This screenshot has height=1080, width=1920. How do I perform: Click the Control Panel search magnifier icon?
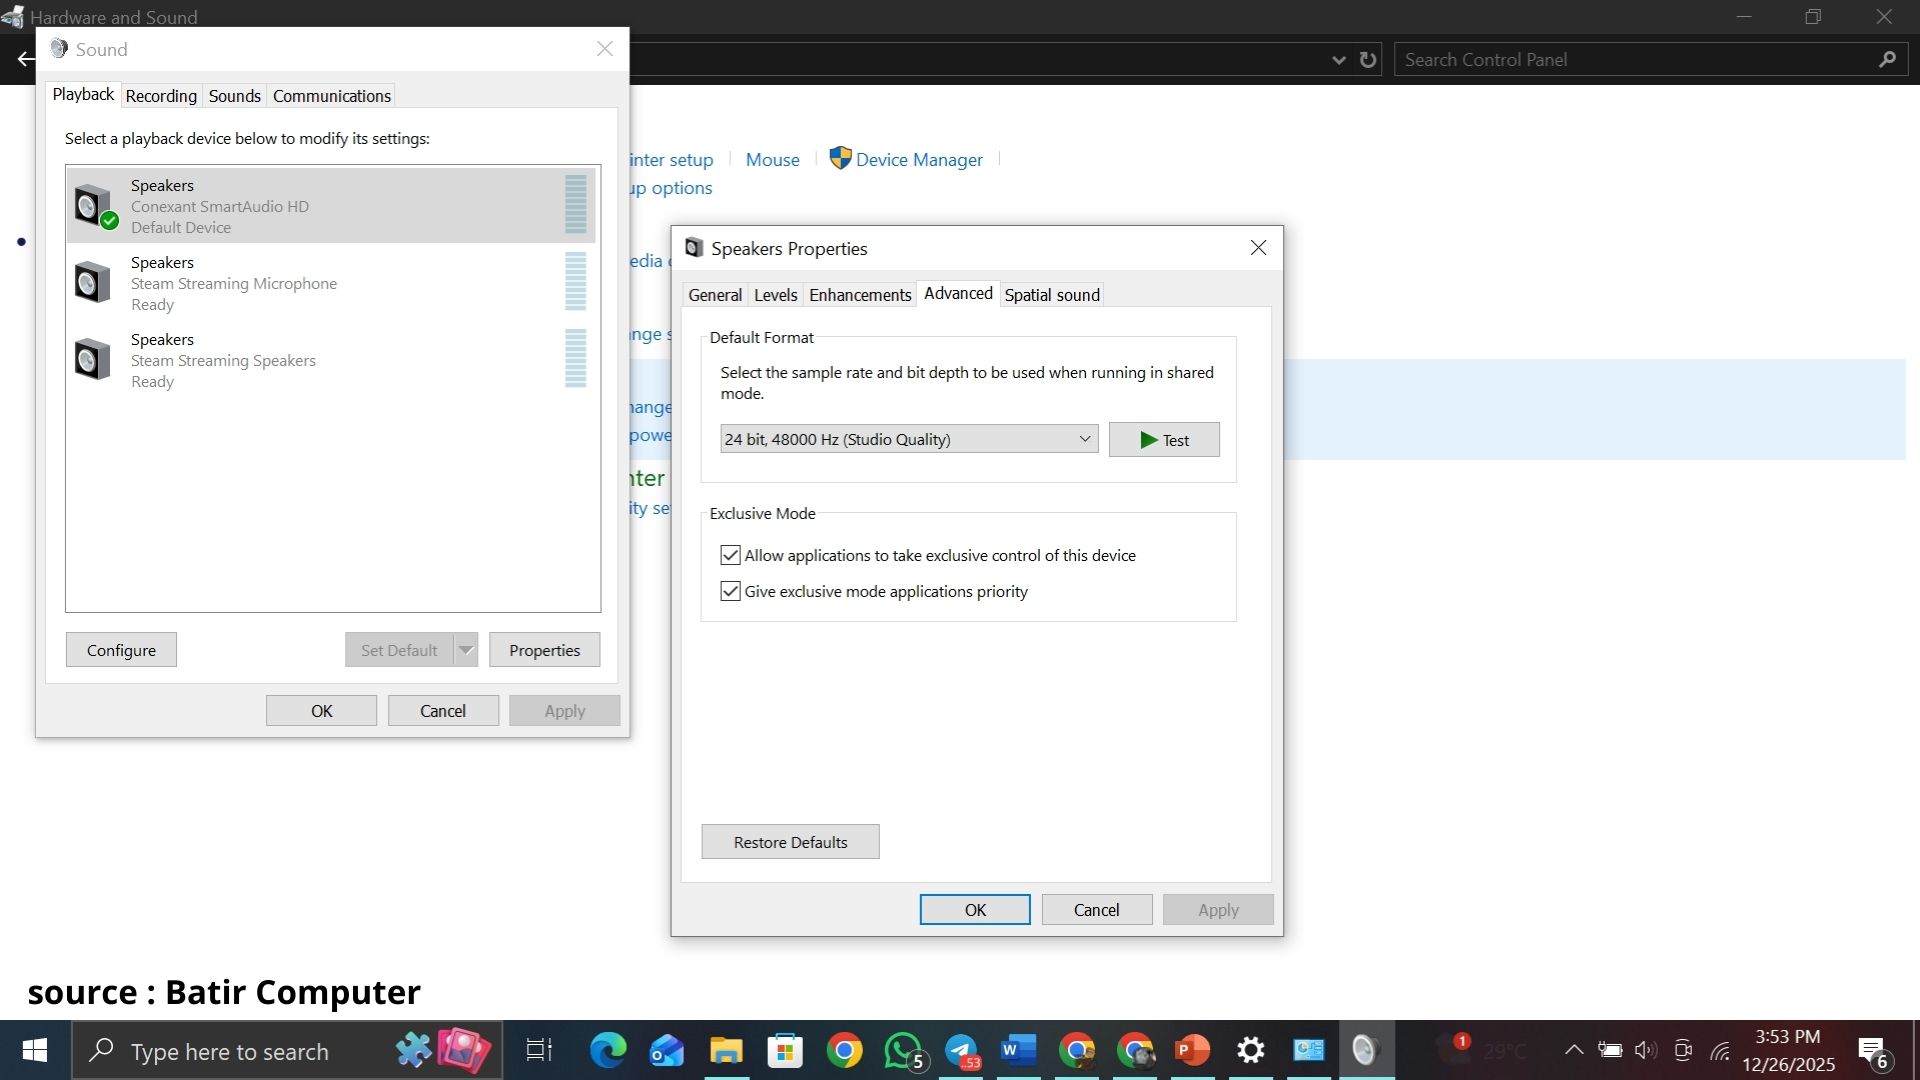[x=1887, y=60]
